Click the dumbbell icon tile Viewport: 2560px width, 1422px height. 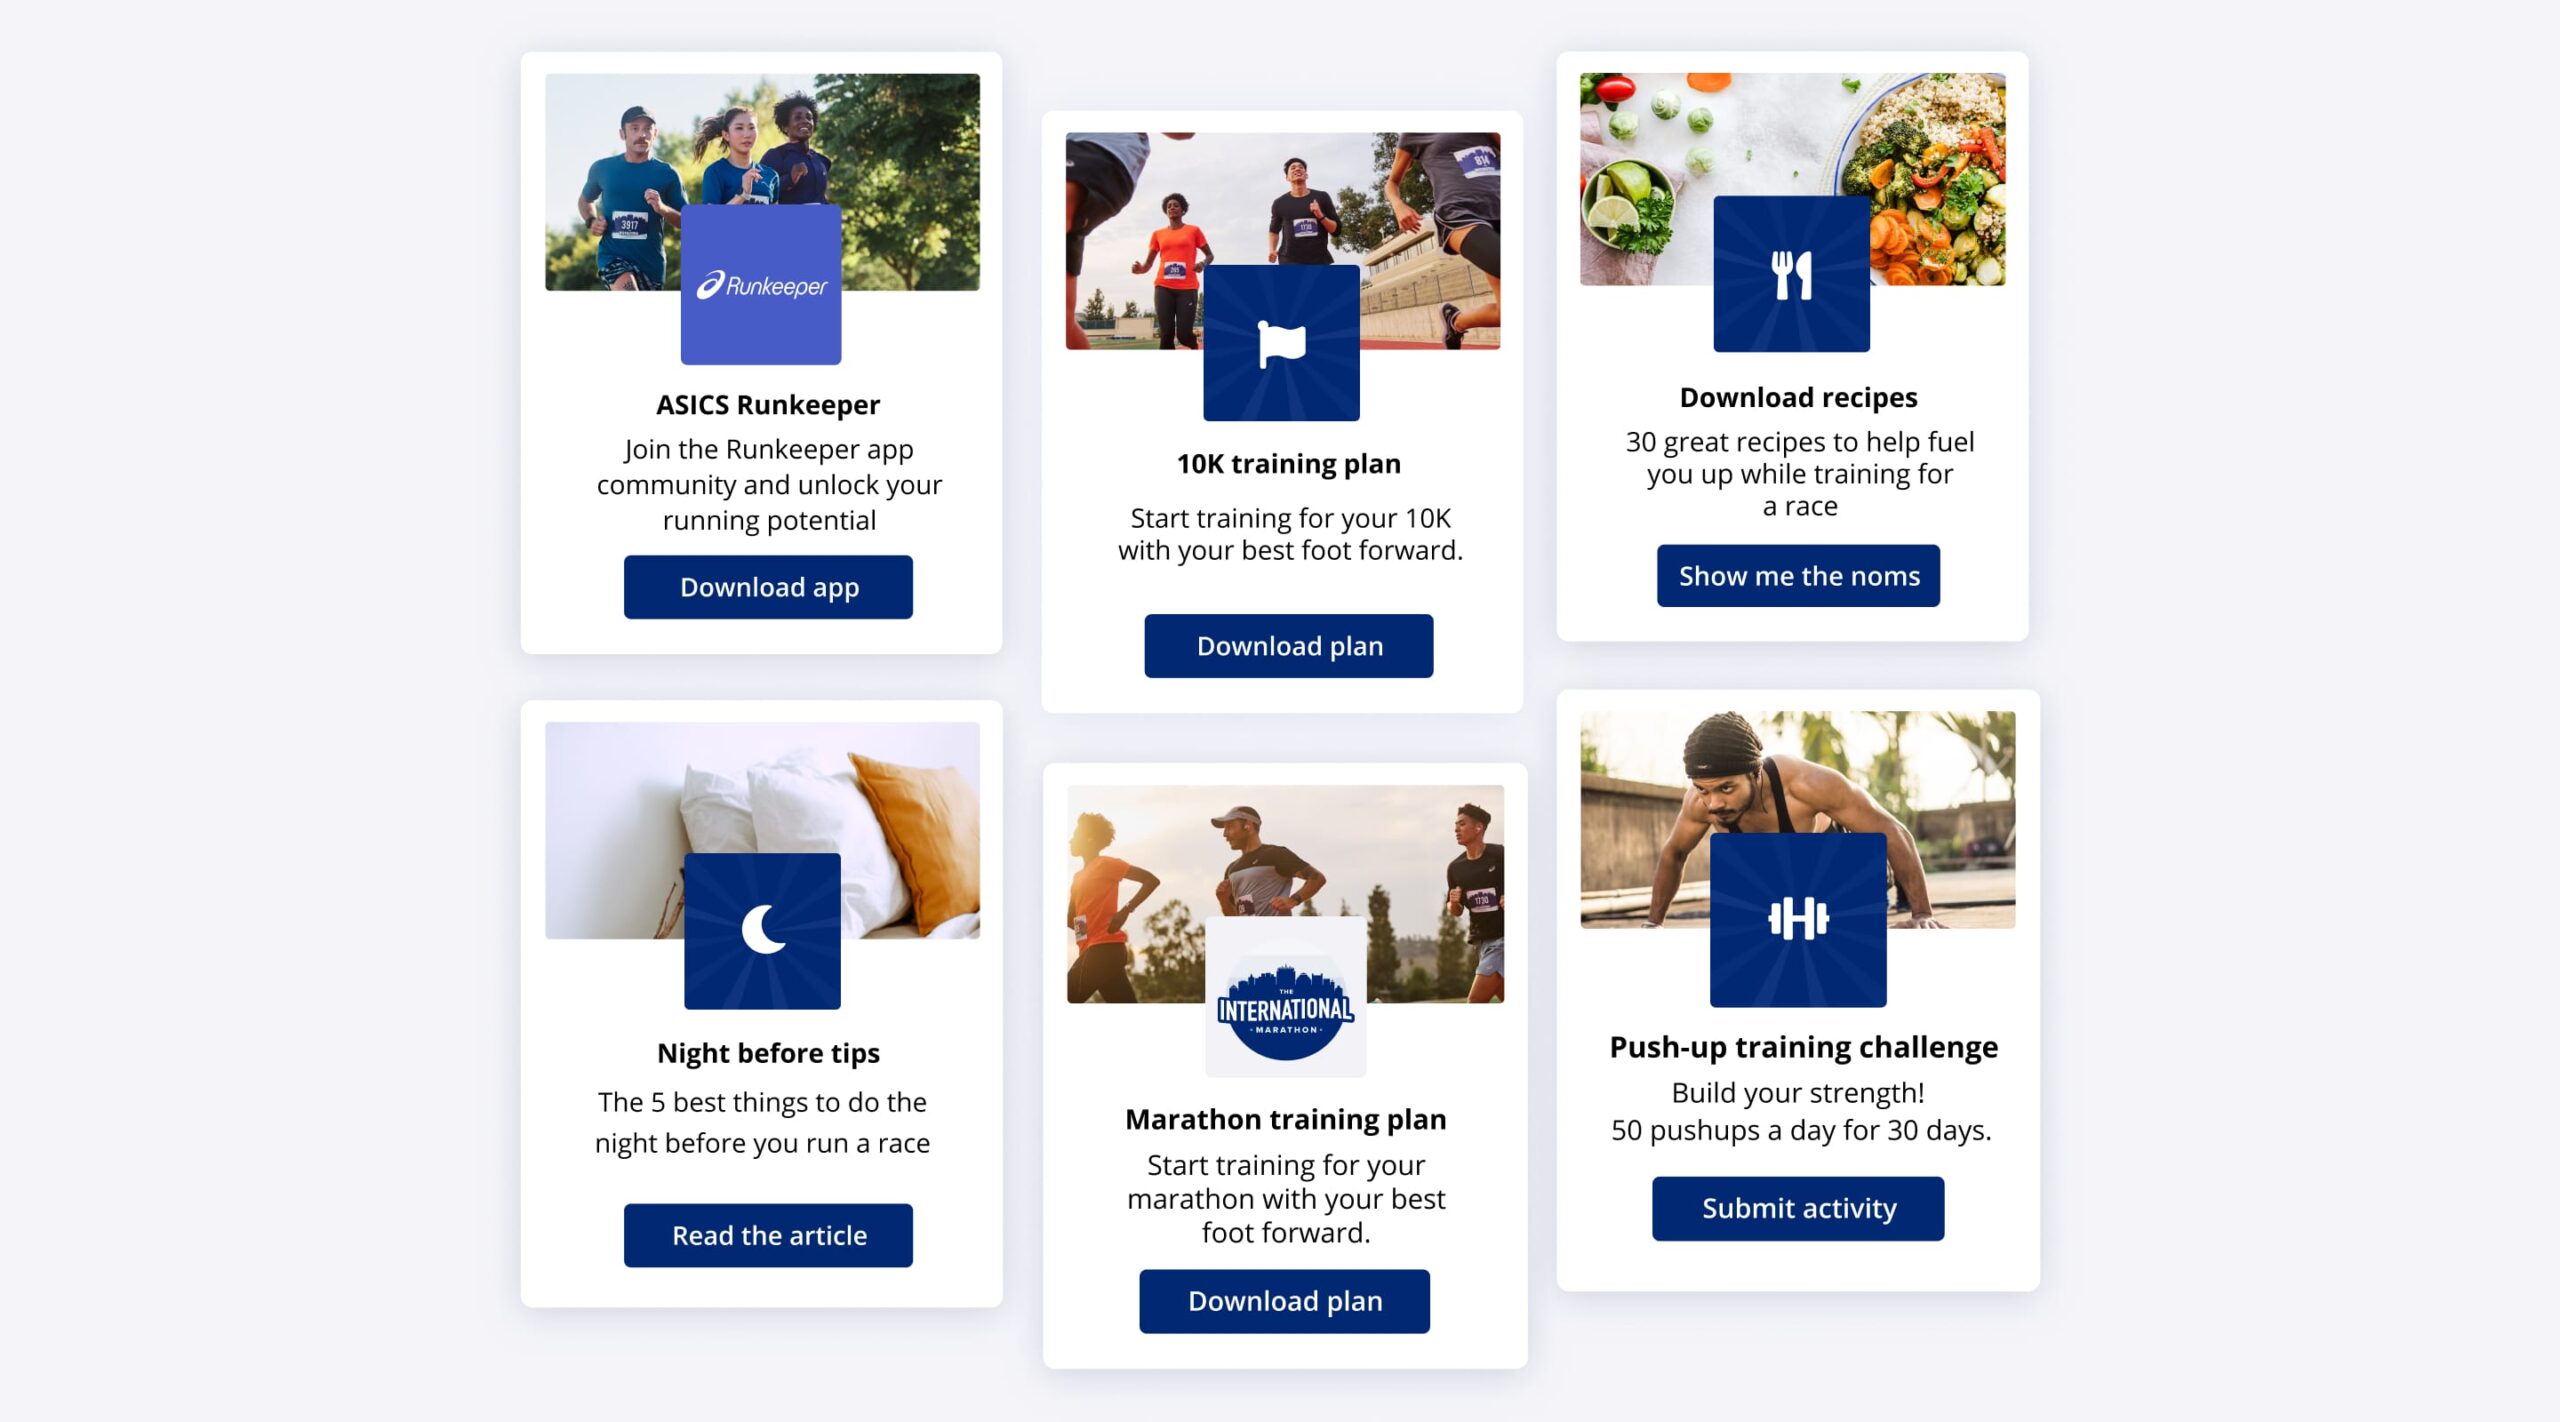pos(1798,919)
